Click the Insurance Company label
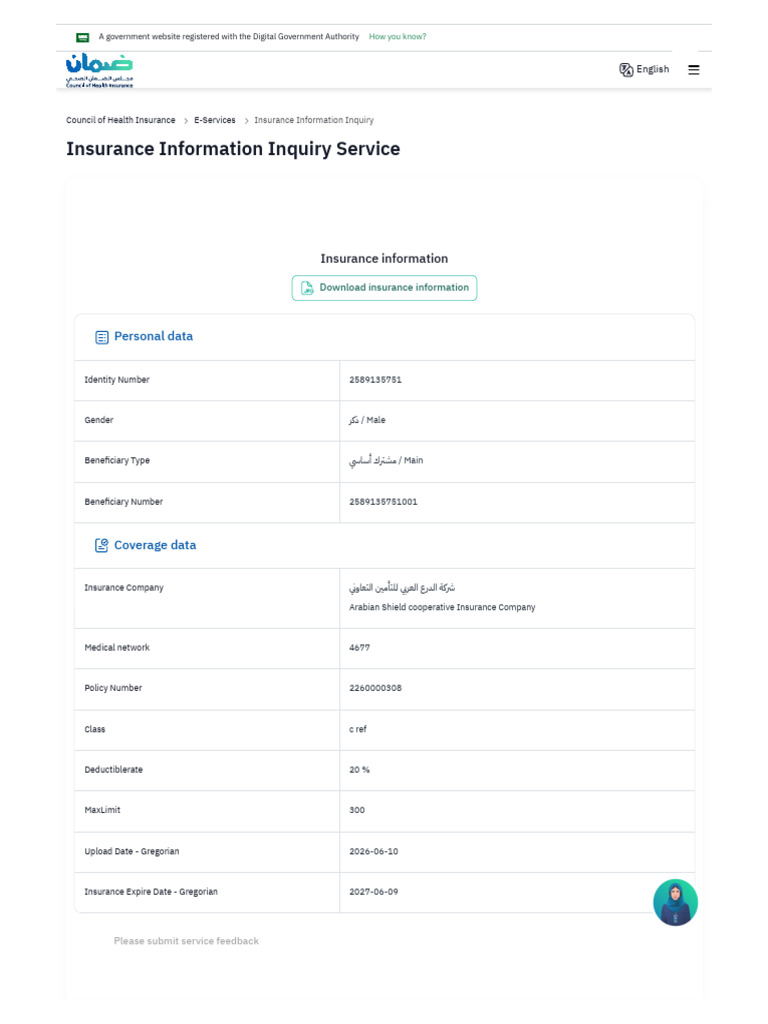 tap(124, 588)
